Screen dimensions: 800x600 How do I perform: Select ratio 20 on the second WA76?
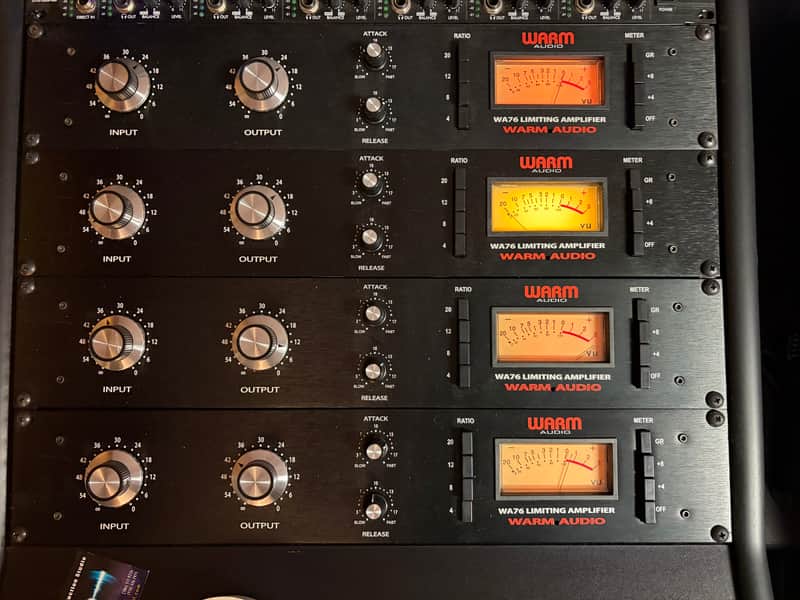click(460, 180)
